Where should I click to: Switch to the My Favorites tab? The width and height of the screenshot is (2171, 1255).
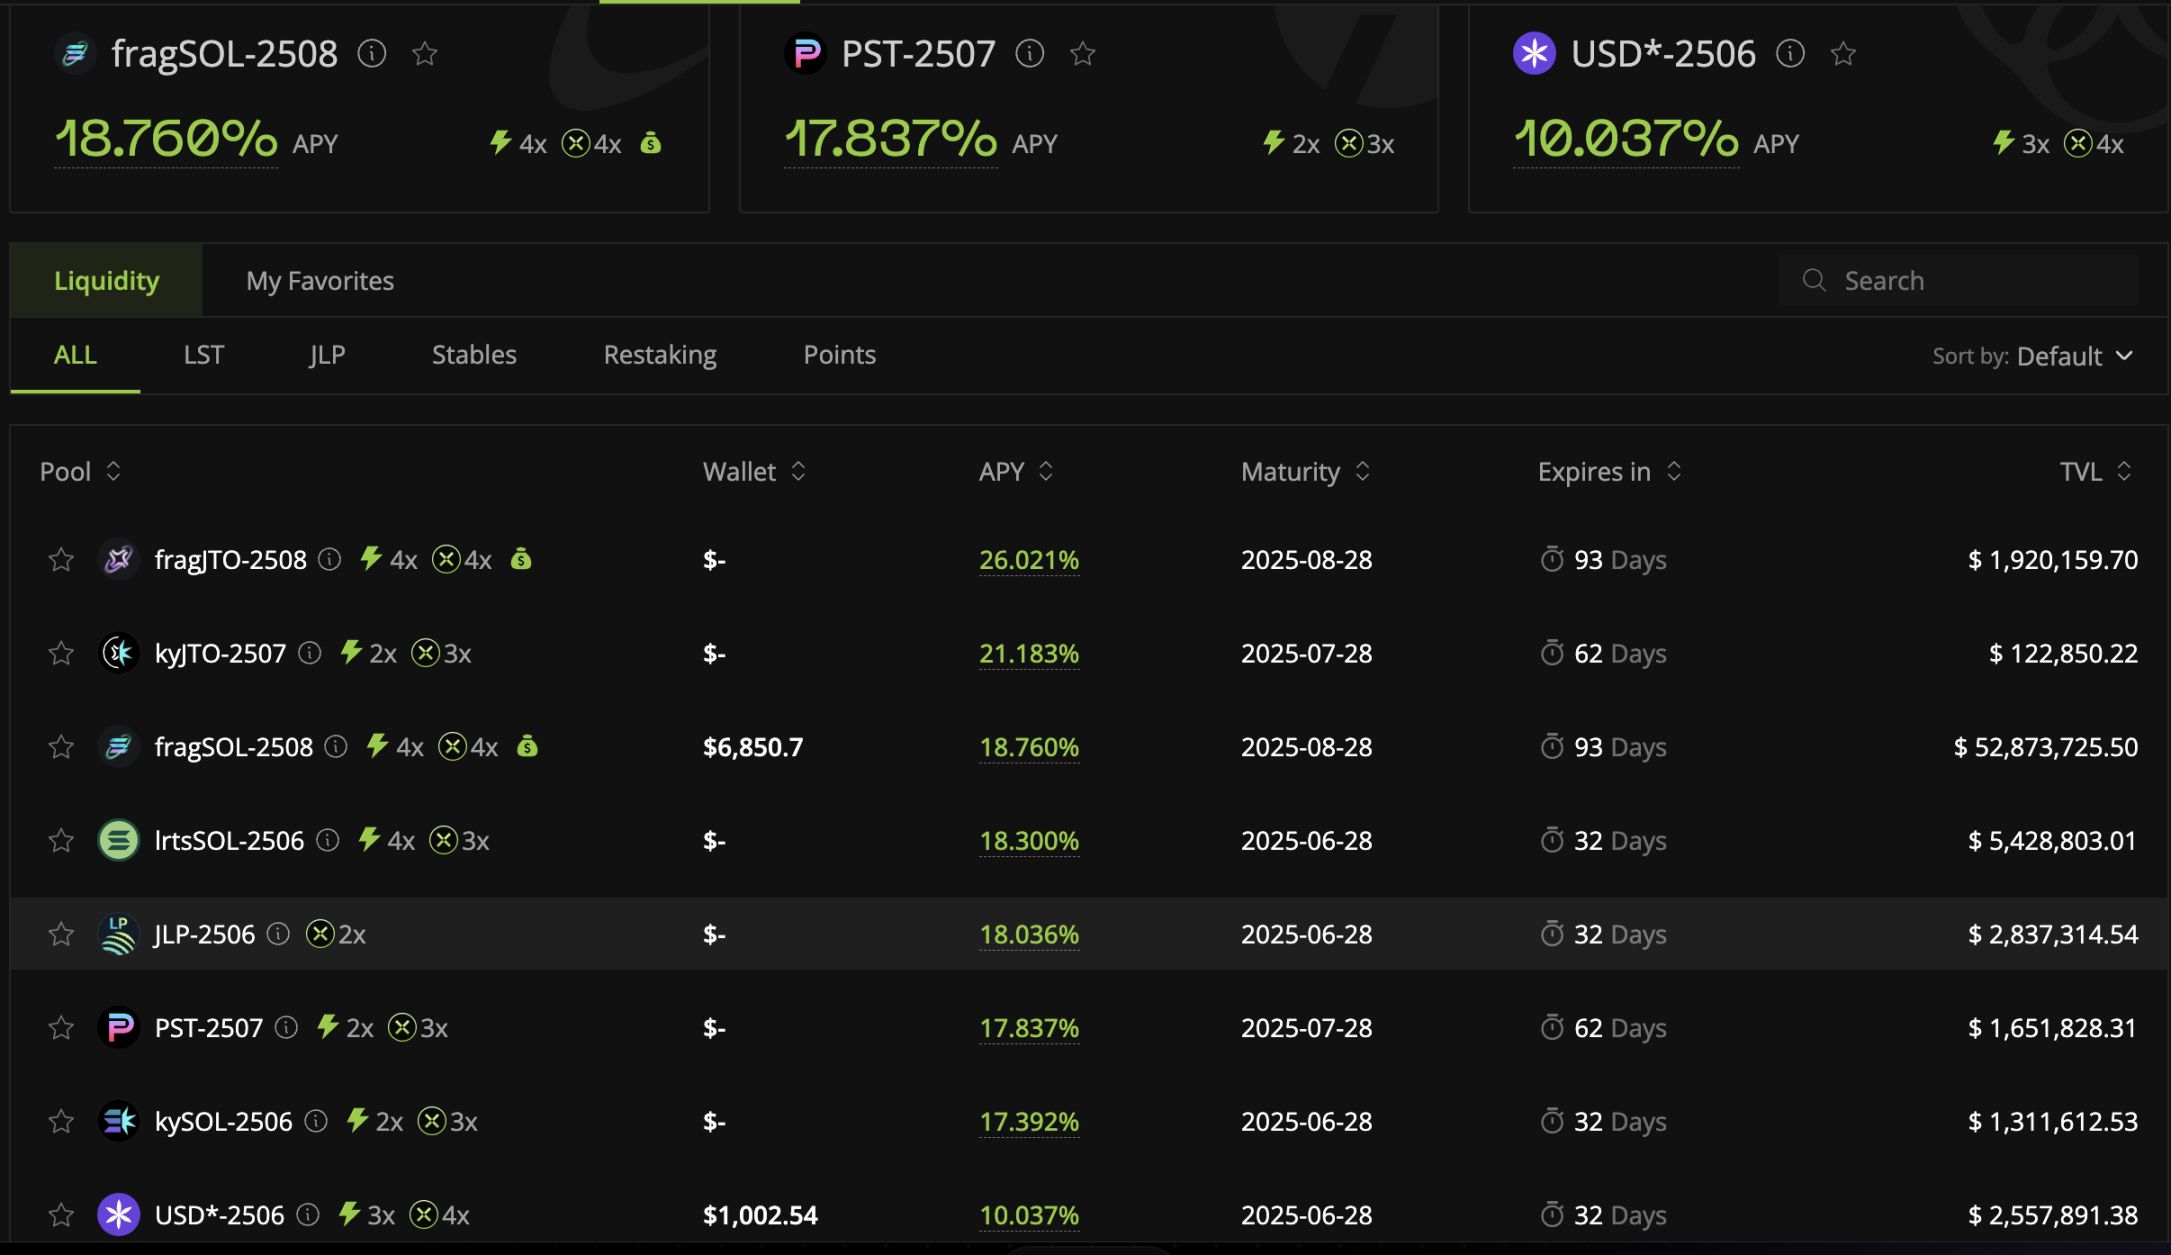320,281
